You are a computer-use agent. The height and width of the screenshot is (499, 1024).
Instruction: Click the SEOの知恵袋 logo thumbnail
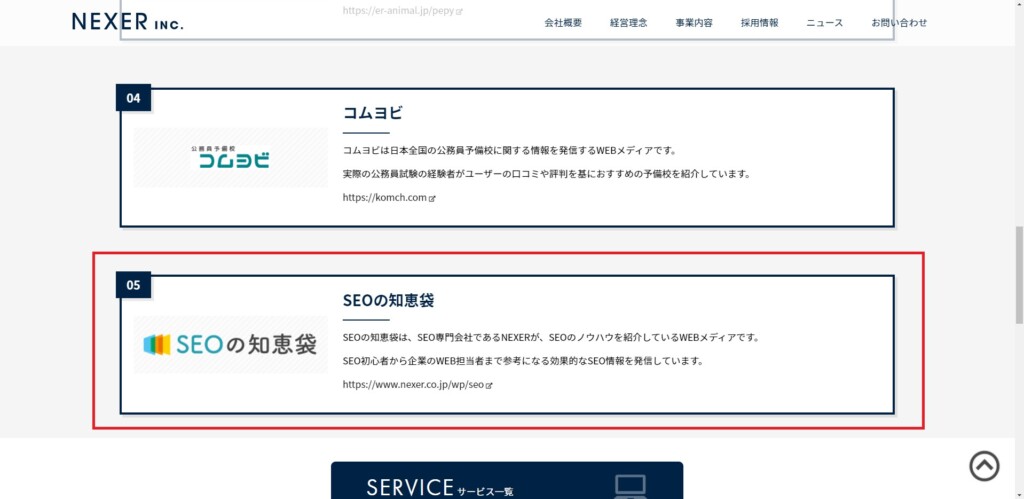tap(231, 345)
